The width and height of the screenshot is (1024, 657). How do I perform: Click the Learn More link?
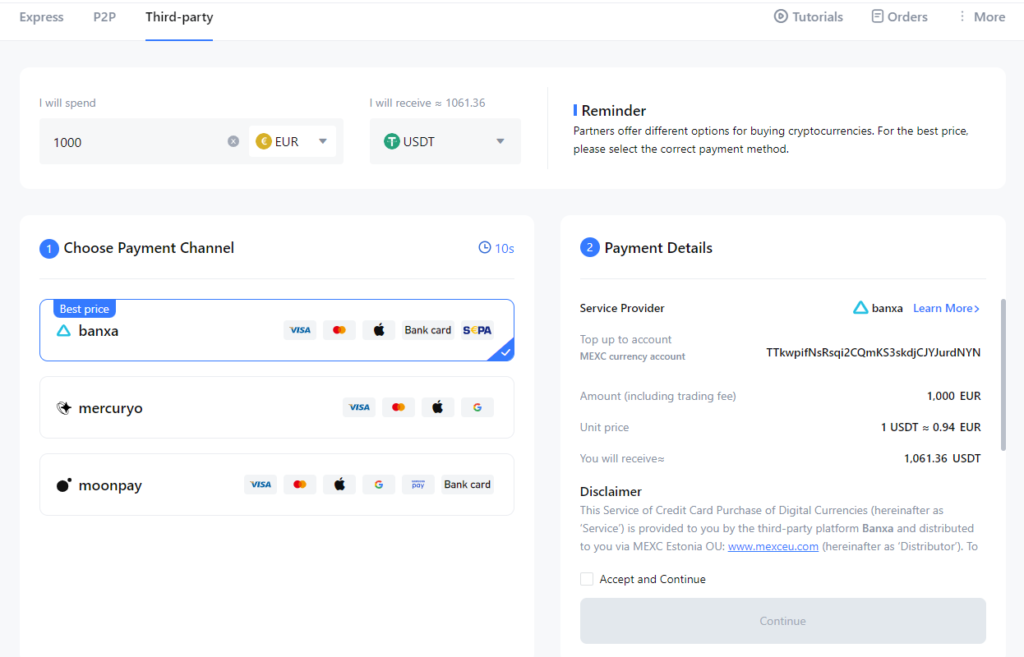(946, 308)
